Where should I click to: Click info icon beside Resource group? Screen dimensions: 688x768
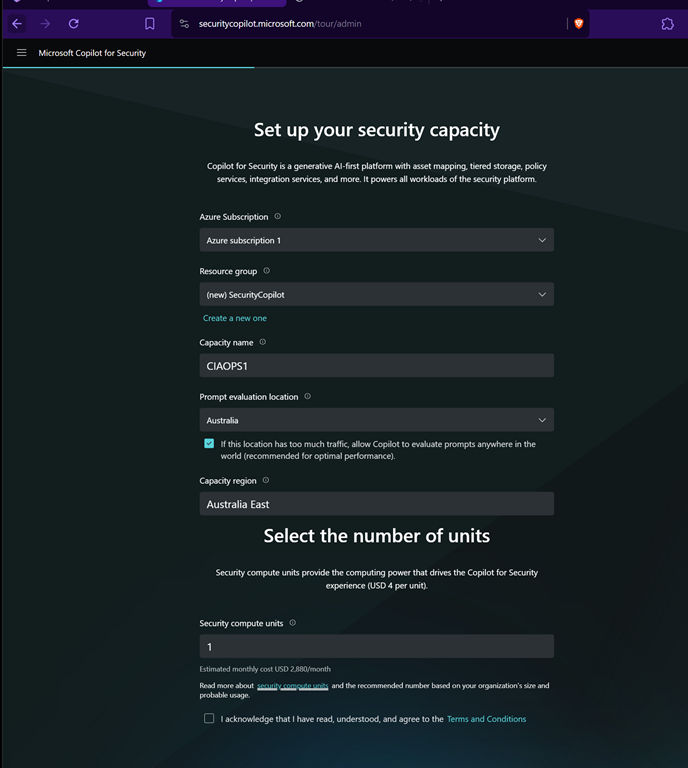coord(266,271)
